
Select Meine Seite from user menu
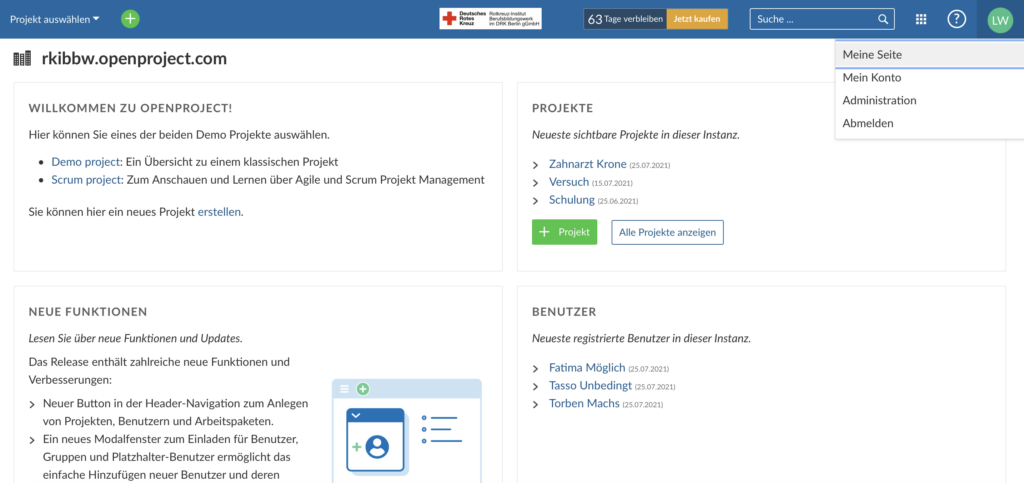(x=929, y=55)
